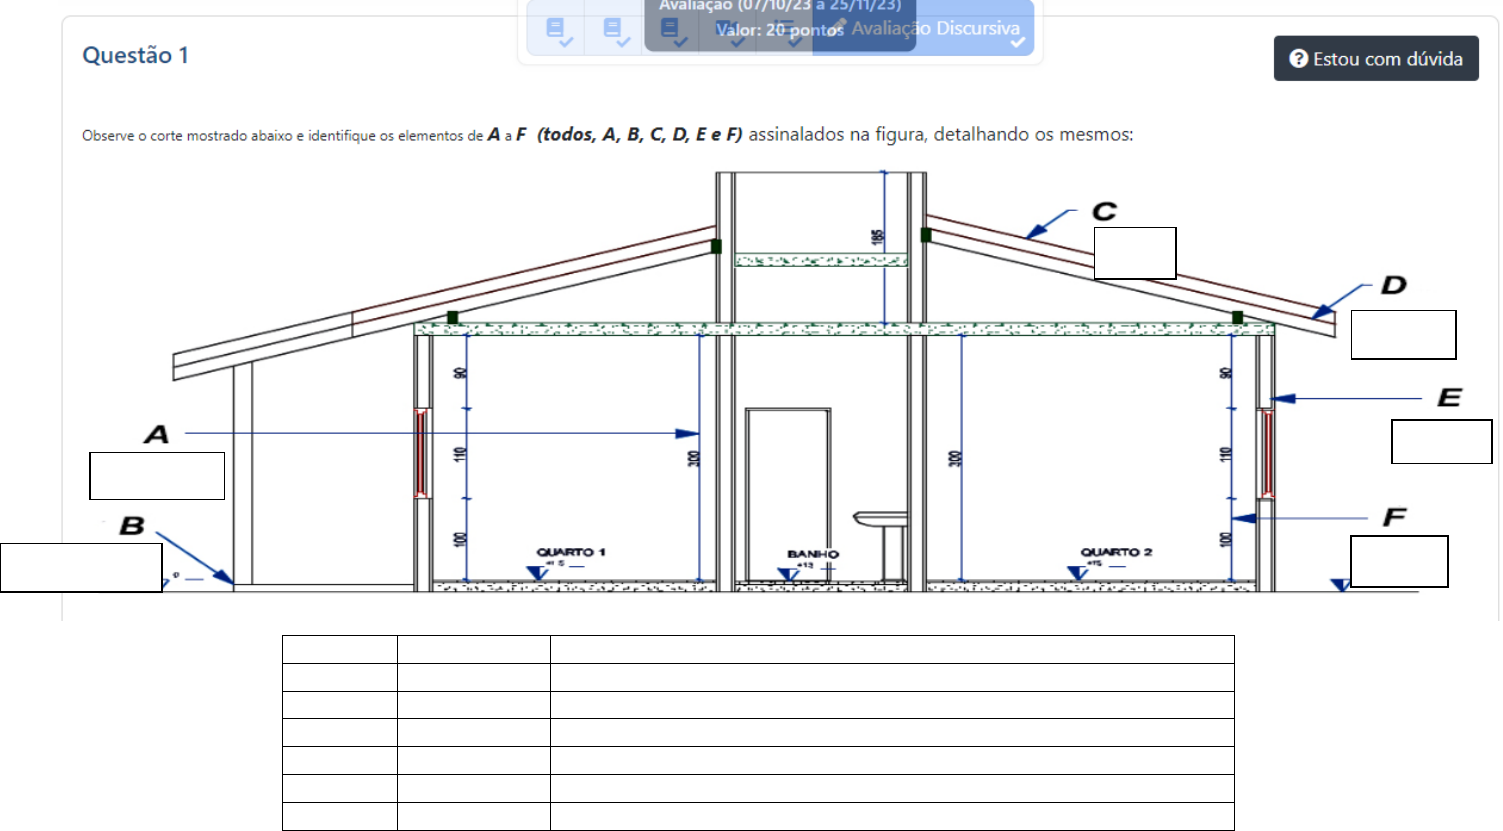Select the dark book step icon
Viewport: 1503px width, 831px height.
[671, 29]
